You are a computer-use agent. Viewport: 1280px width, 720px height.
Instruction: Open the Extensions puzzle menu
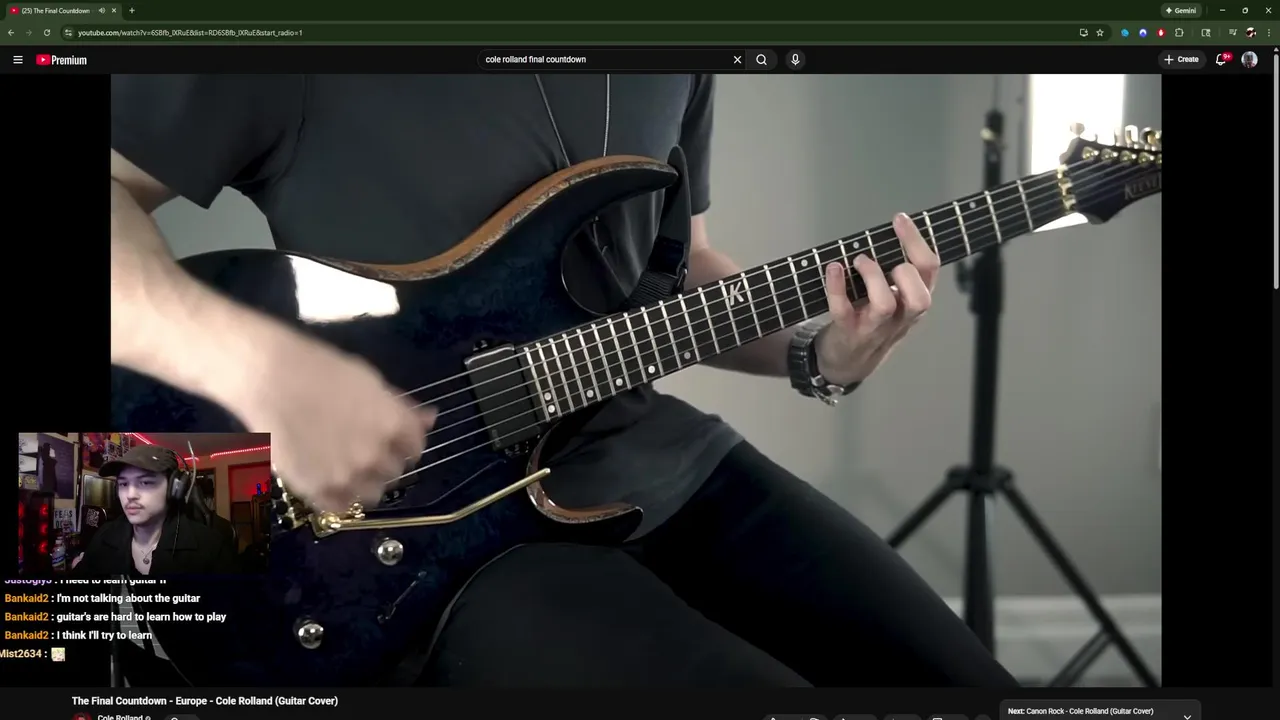coord(1179,33)
